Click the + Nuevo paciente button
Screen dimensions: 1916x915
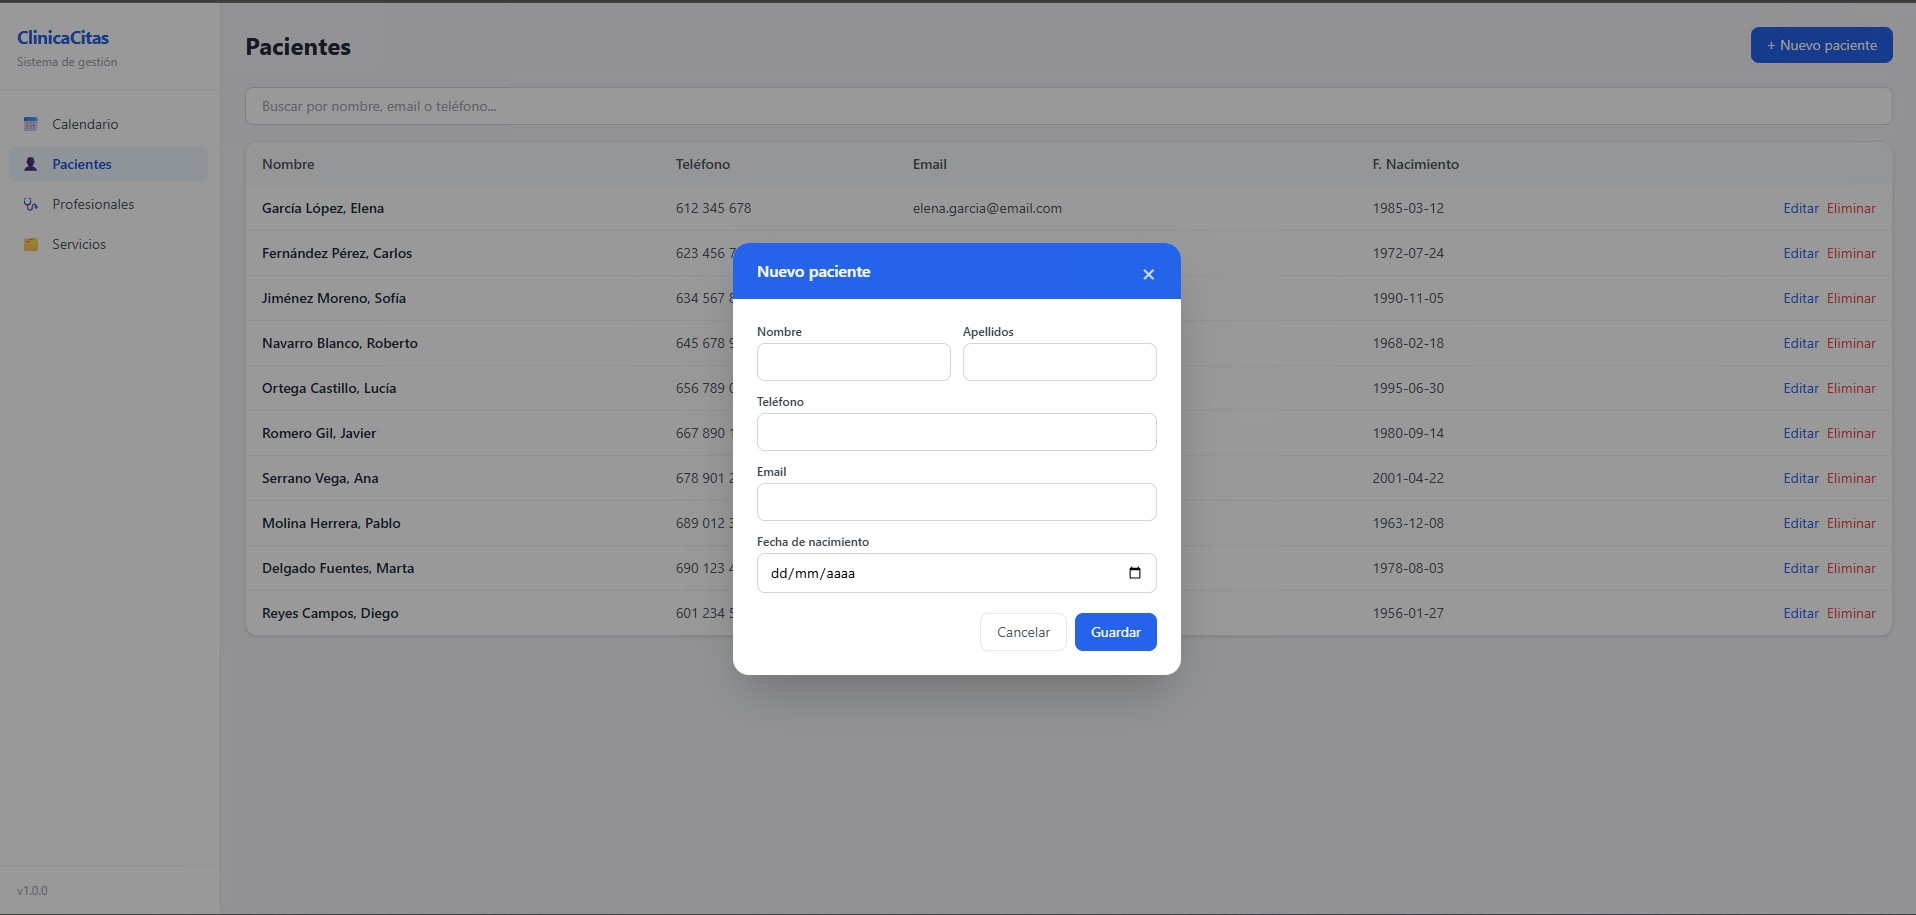pyautogui.click(x=1821, y=45)
